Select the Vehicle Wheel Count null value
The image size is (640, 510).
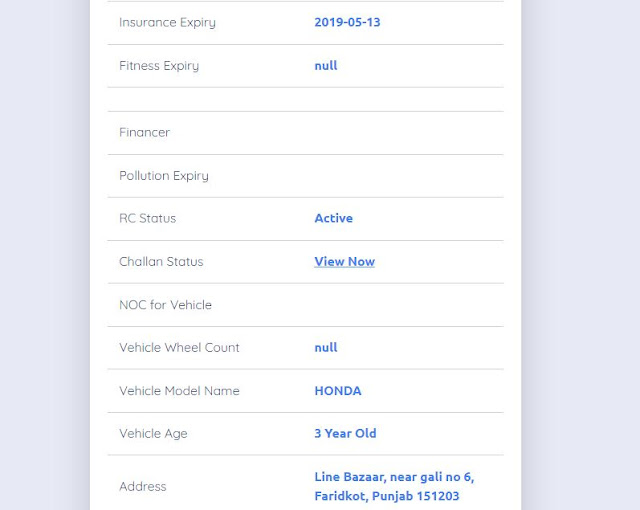click(x=326, y=347)
